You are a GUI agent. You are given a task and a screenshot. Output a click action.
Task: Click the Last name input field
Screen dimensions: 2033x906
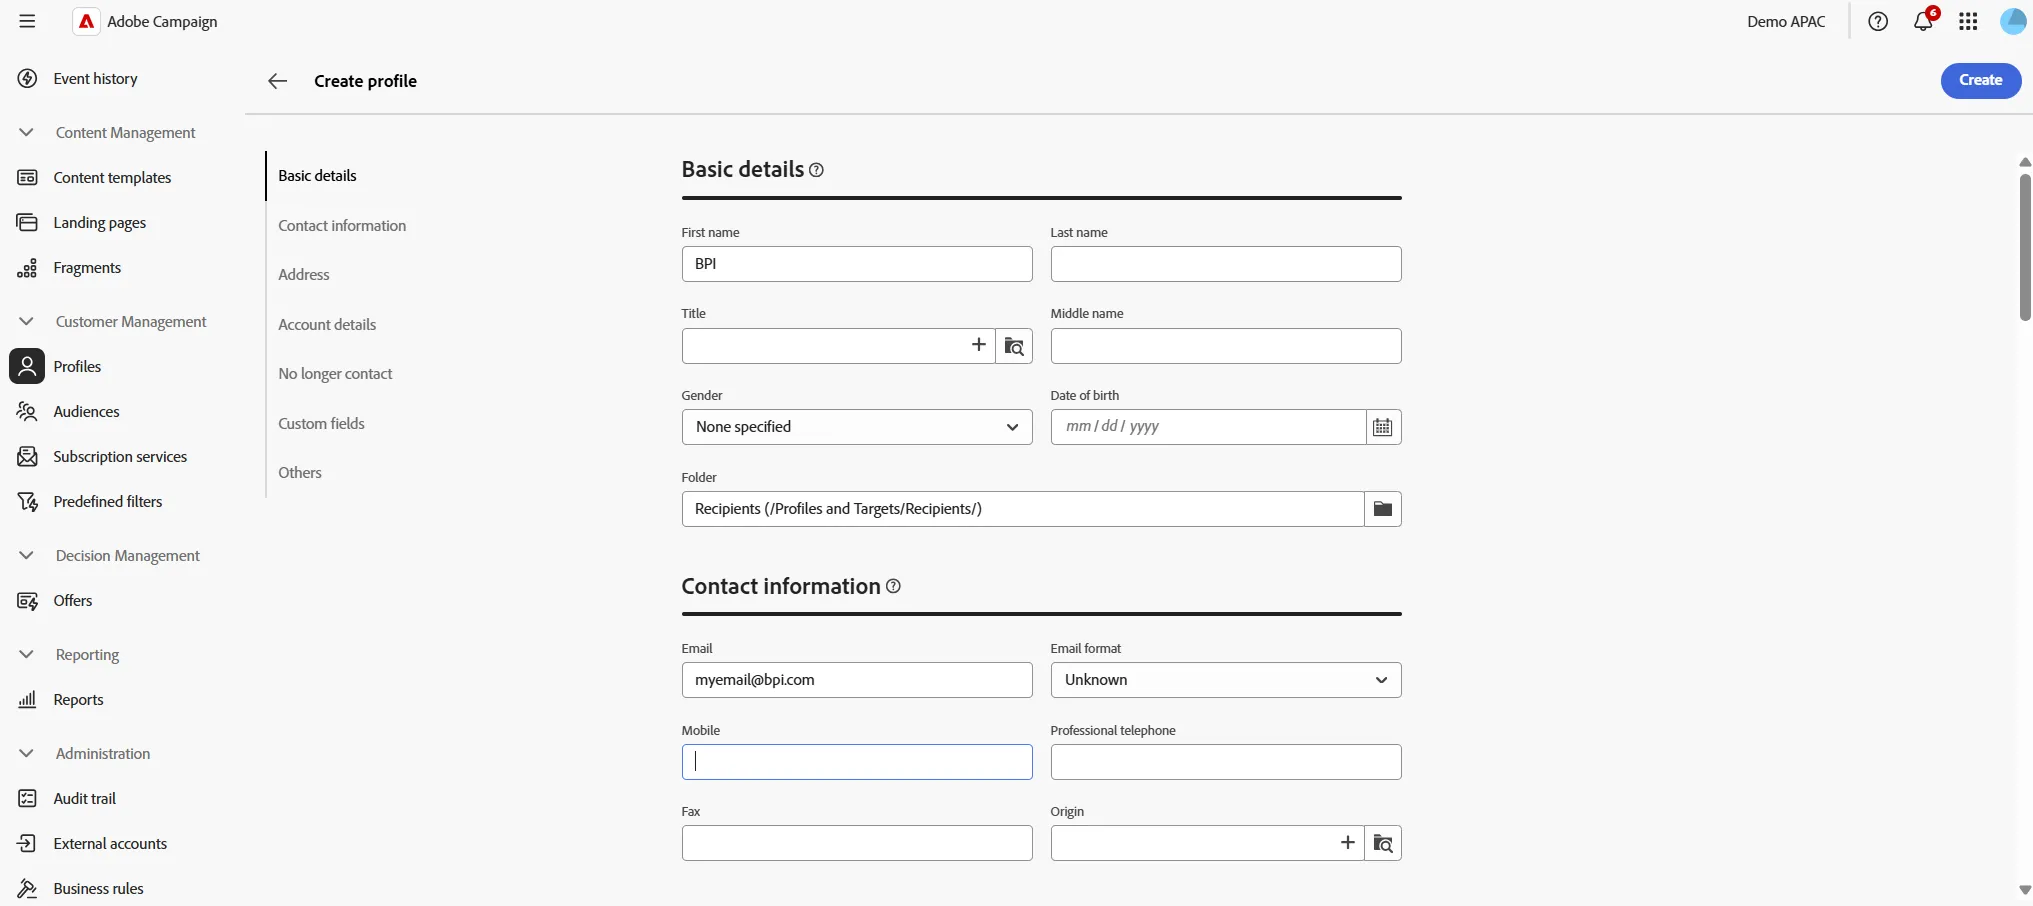tap(1226, 264)
